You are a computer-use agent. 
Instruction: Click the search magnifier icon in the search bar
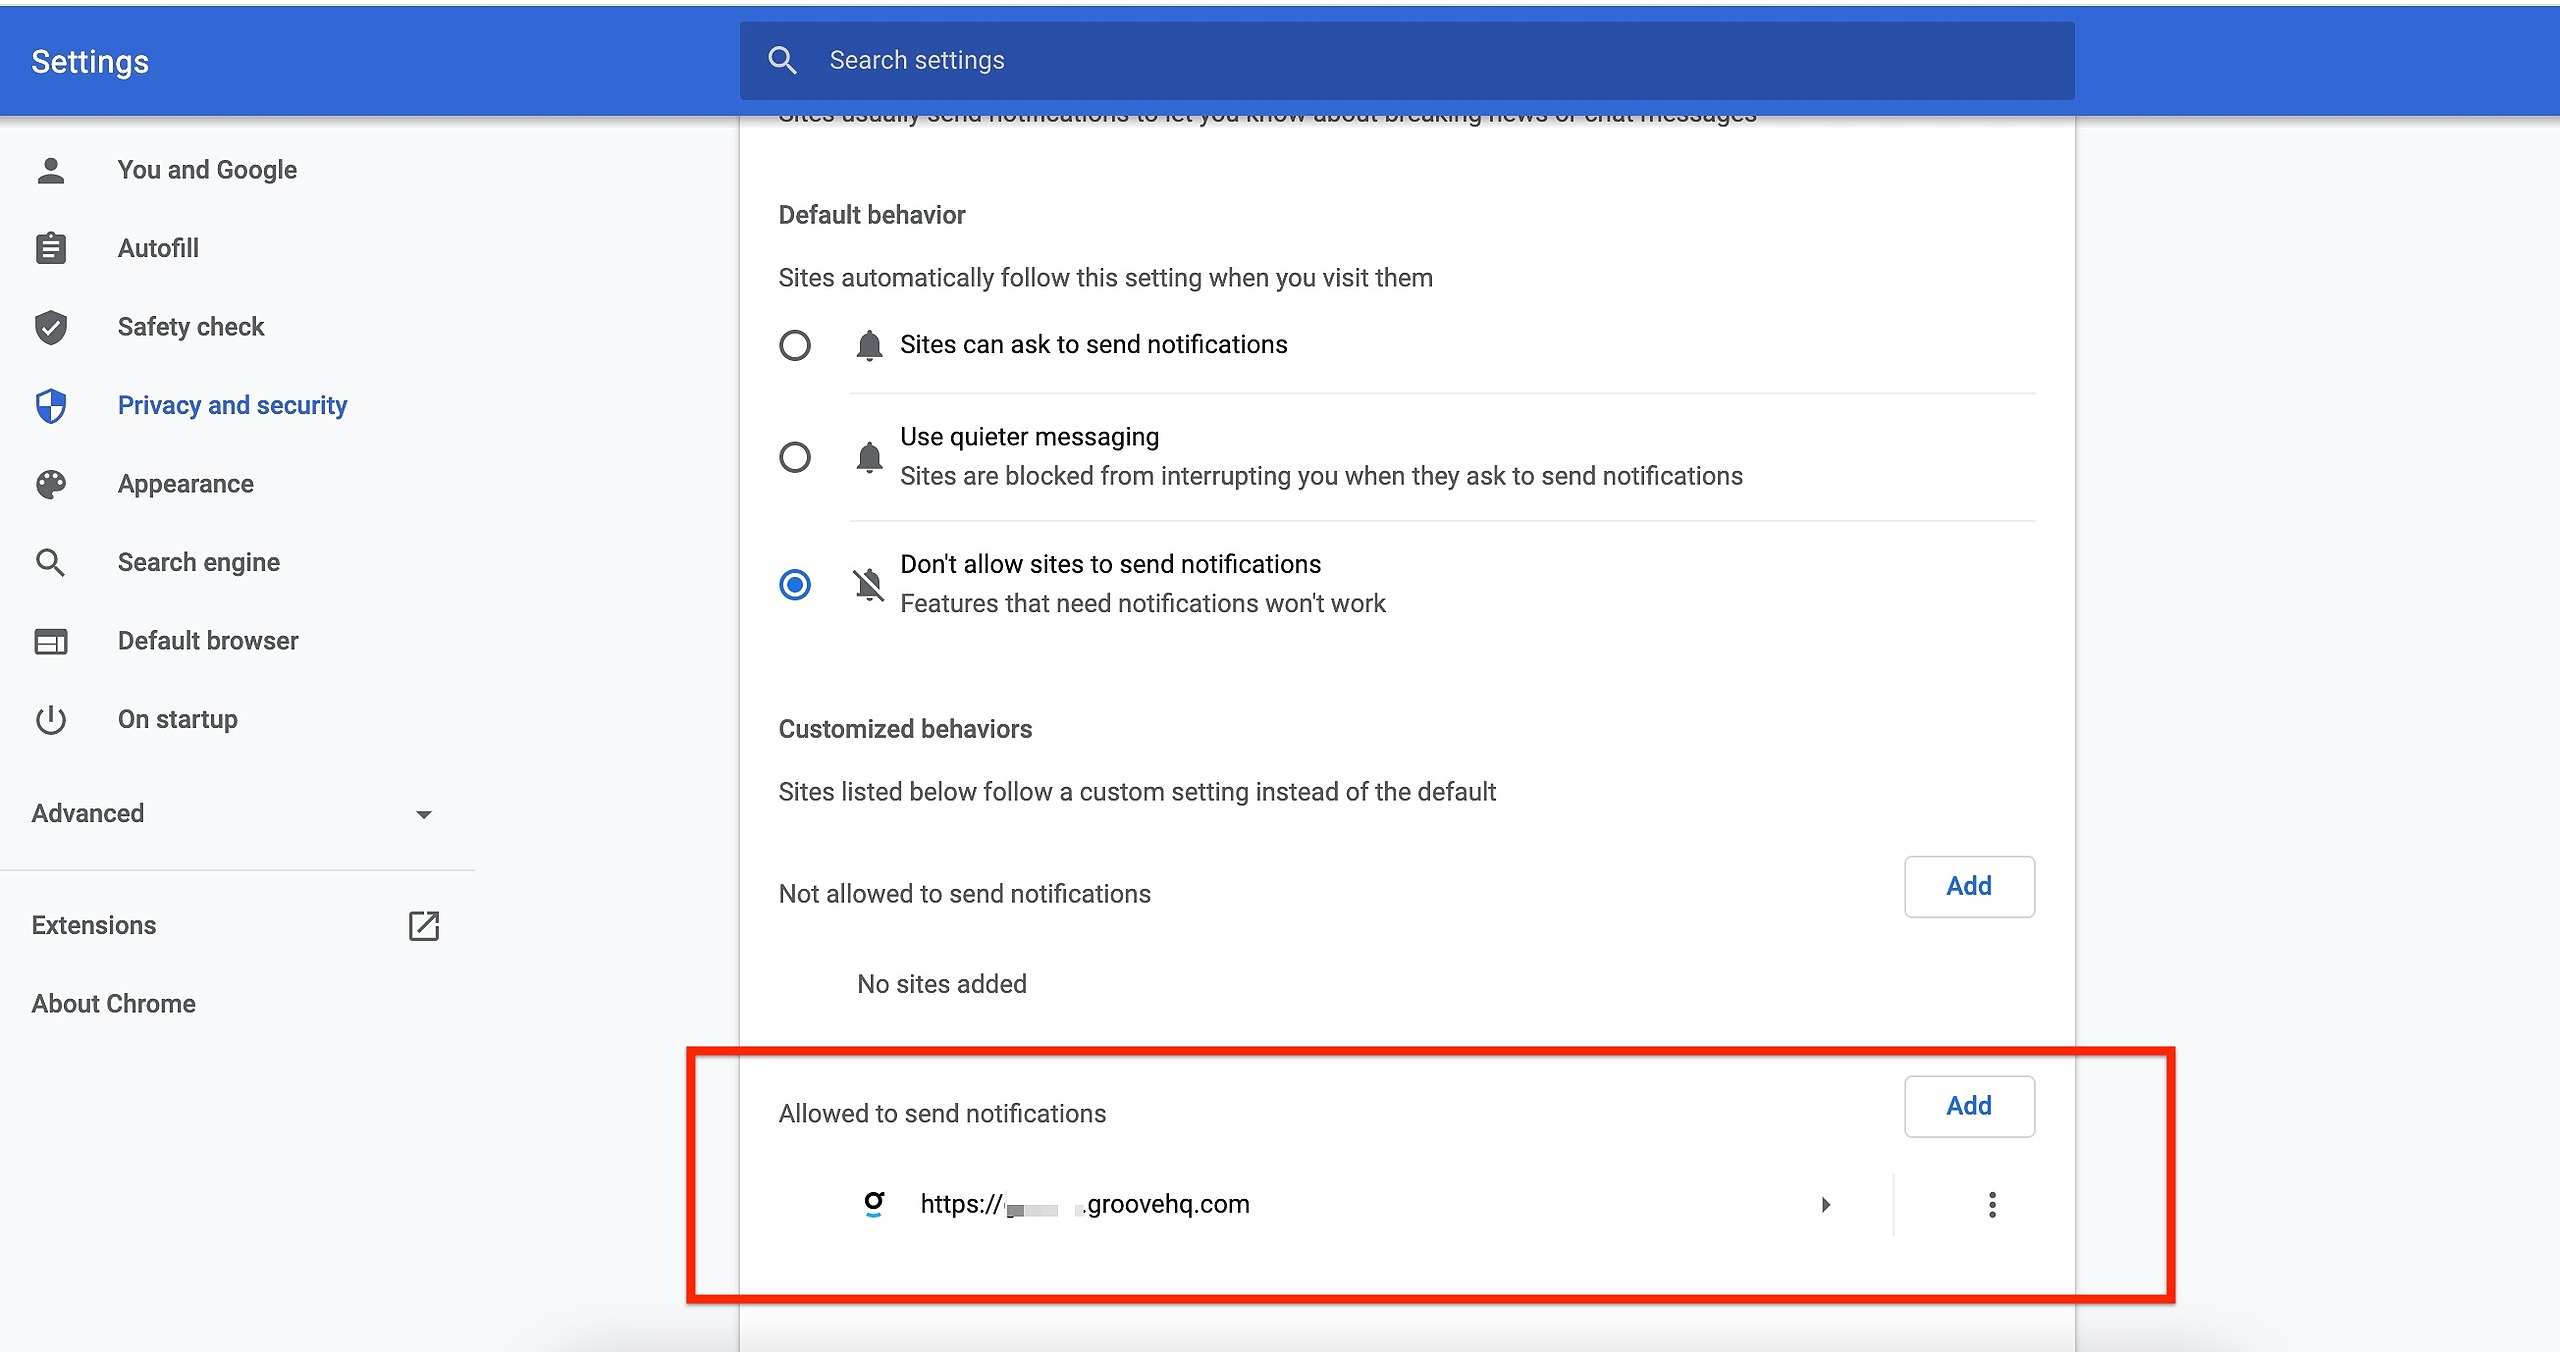click(x=782, y=61)
